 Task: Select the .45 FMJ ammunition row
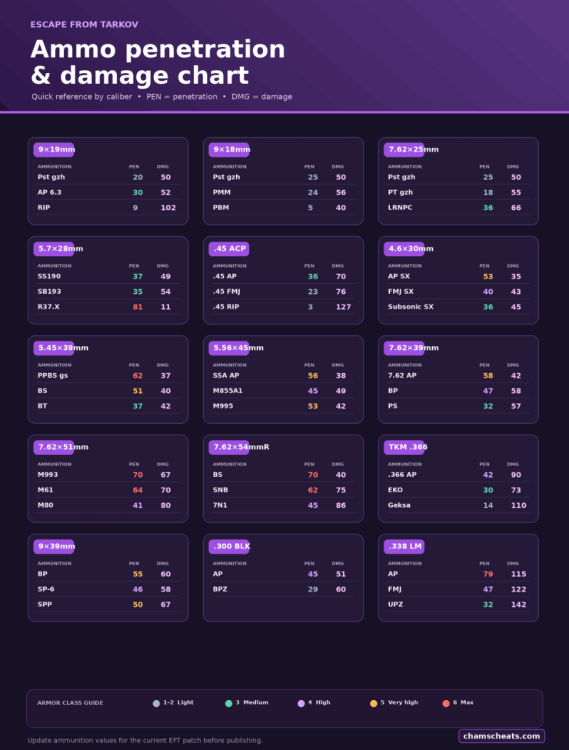pyautogui.click(x=283, y=291)
